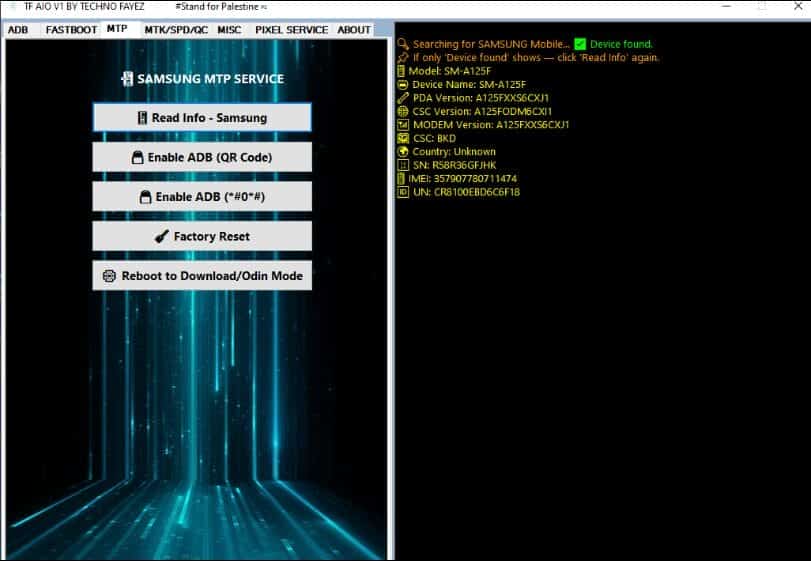Select the 'Model: SM-A125F' log line

[x=449, y=71]
